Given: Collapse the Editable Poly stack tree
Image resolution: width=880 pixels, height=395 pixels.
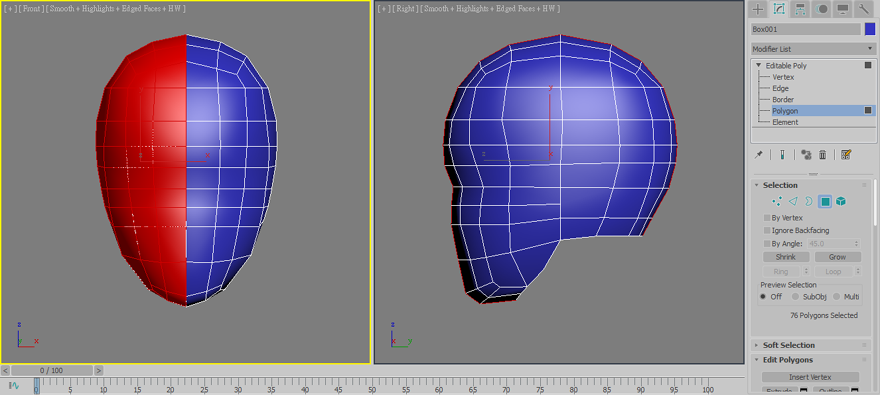Looking at the screenshot, I should tap(759, 66).
